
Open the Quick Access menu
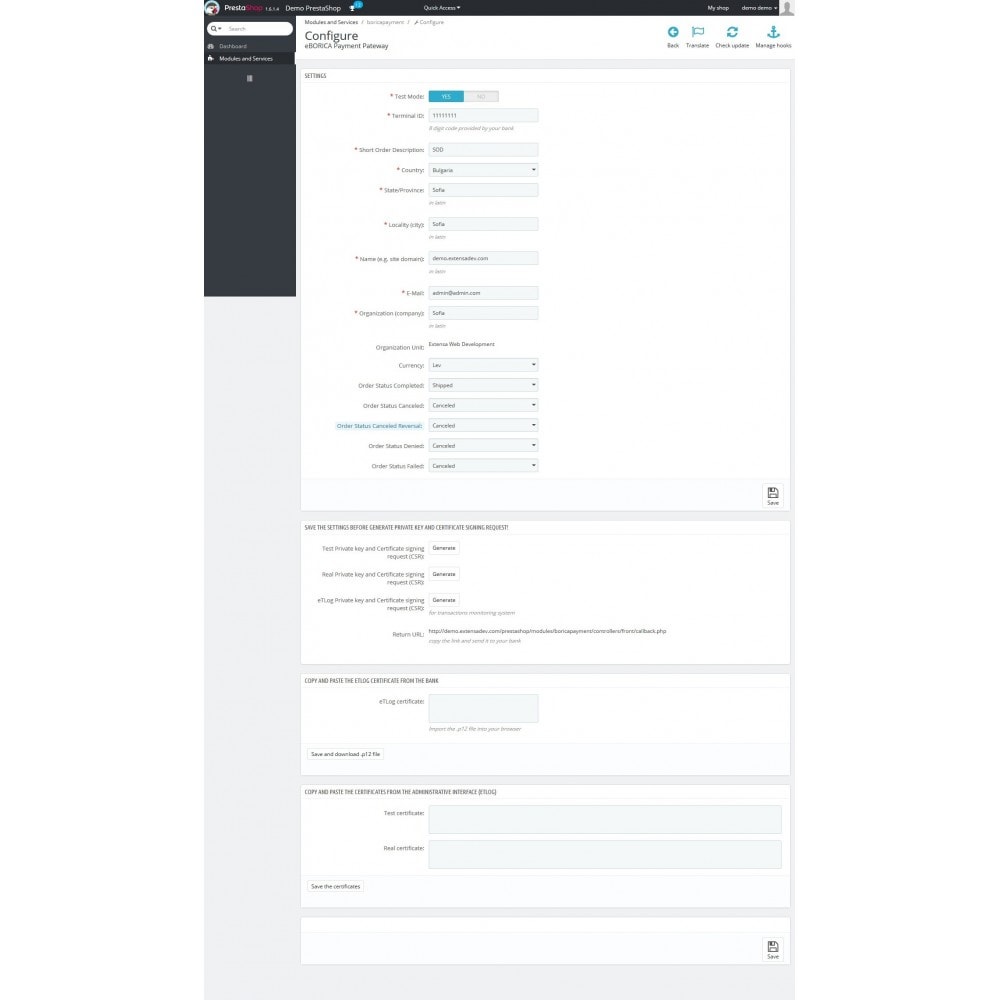coord(441,8)
